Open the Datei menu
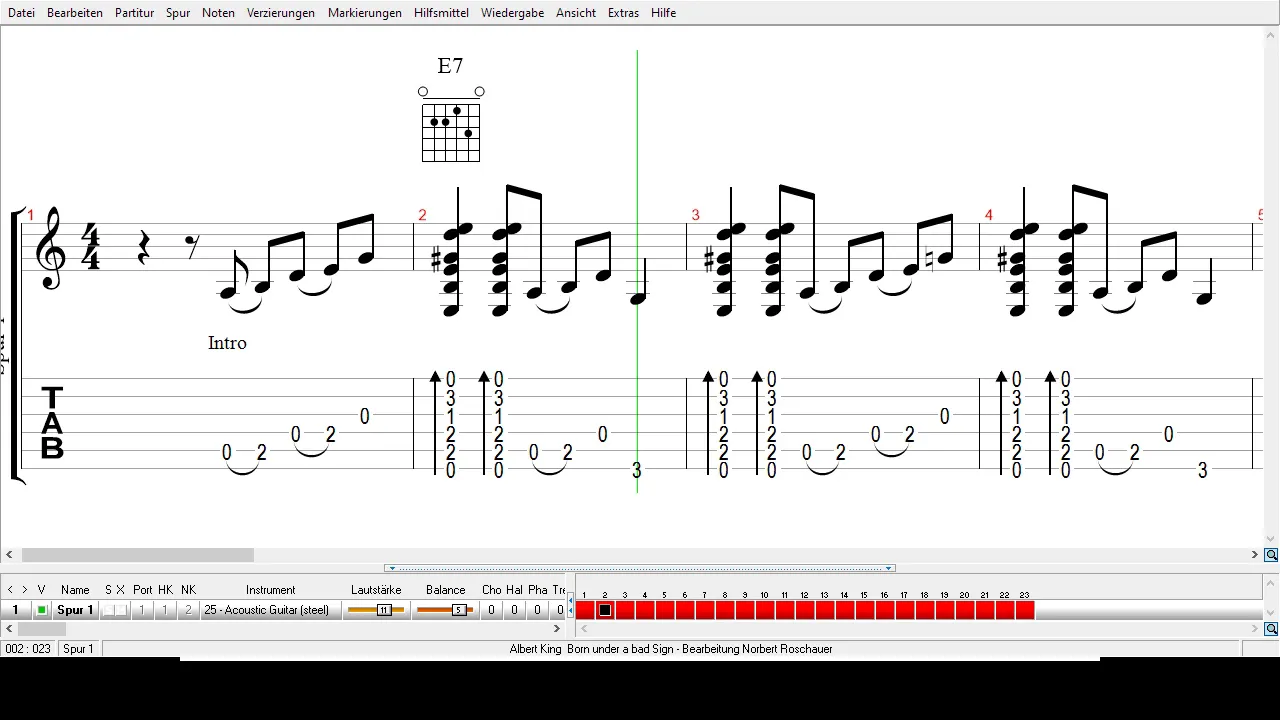 [x=21, y=13]
